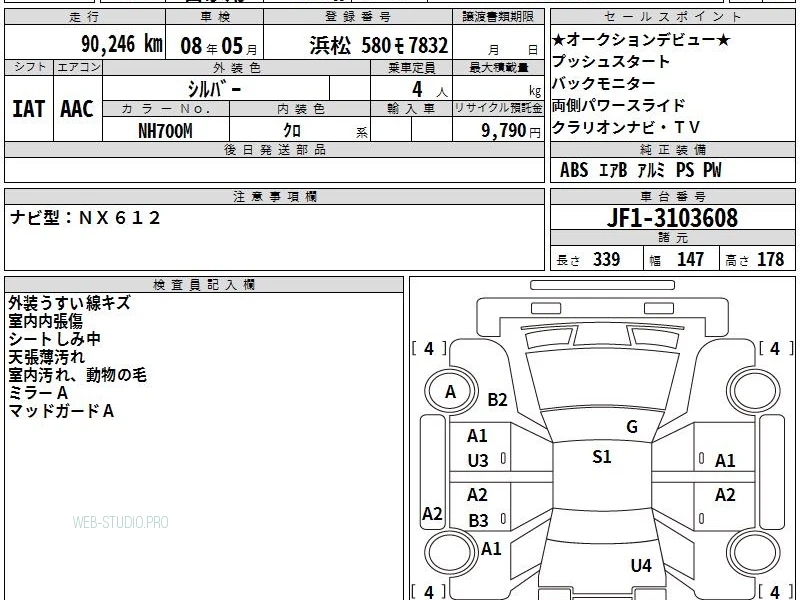Click the seating capacity 4 人
800x600 pixels.
click(x=429, y=90)
